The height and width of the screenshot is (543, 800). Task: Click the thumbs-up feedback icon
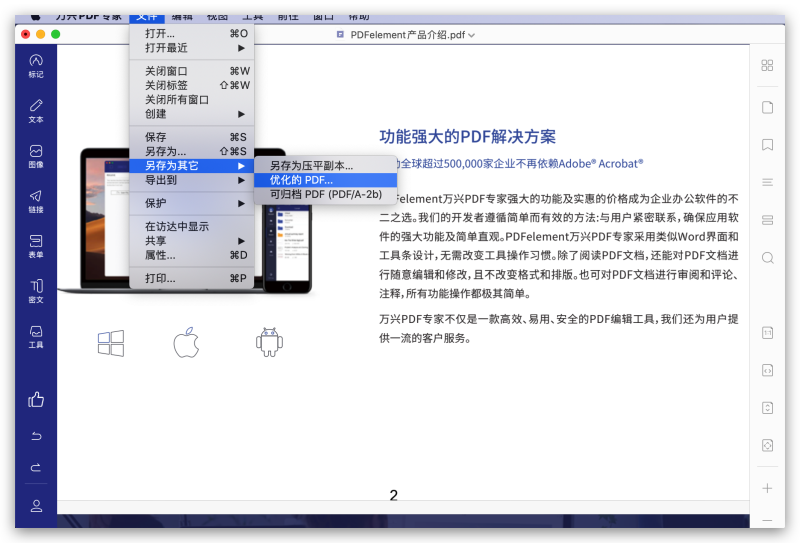(x=36, y=399)
